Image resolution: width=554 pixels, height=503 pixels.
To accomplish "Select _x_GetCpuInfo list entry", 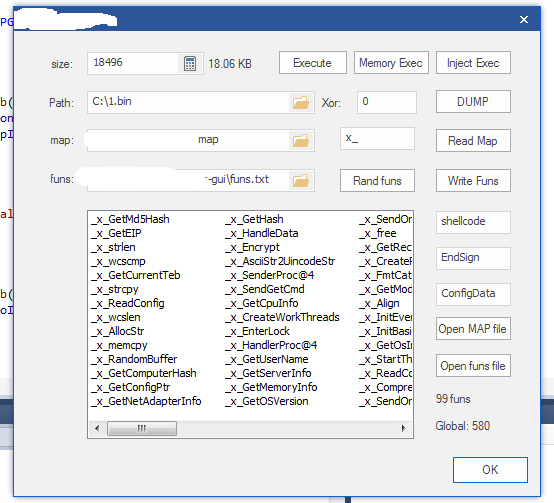I will coord(262,303).
